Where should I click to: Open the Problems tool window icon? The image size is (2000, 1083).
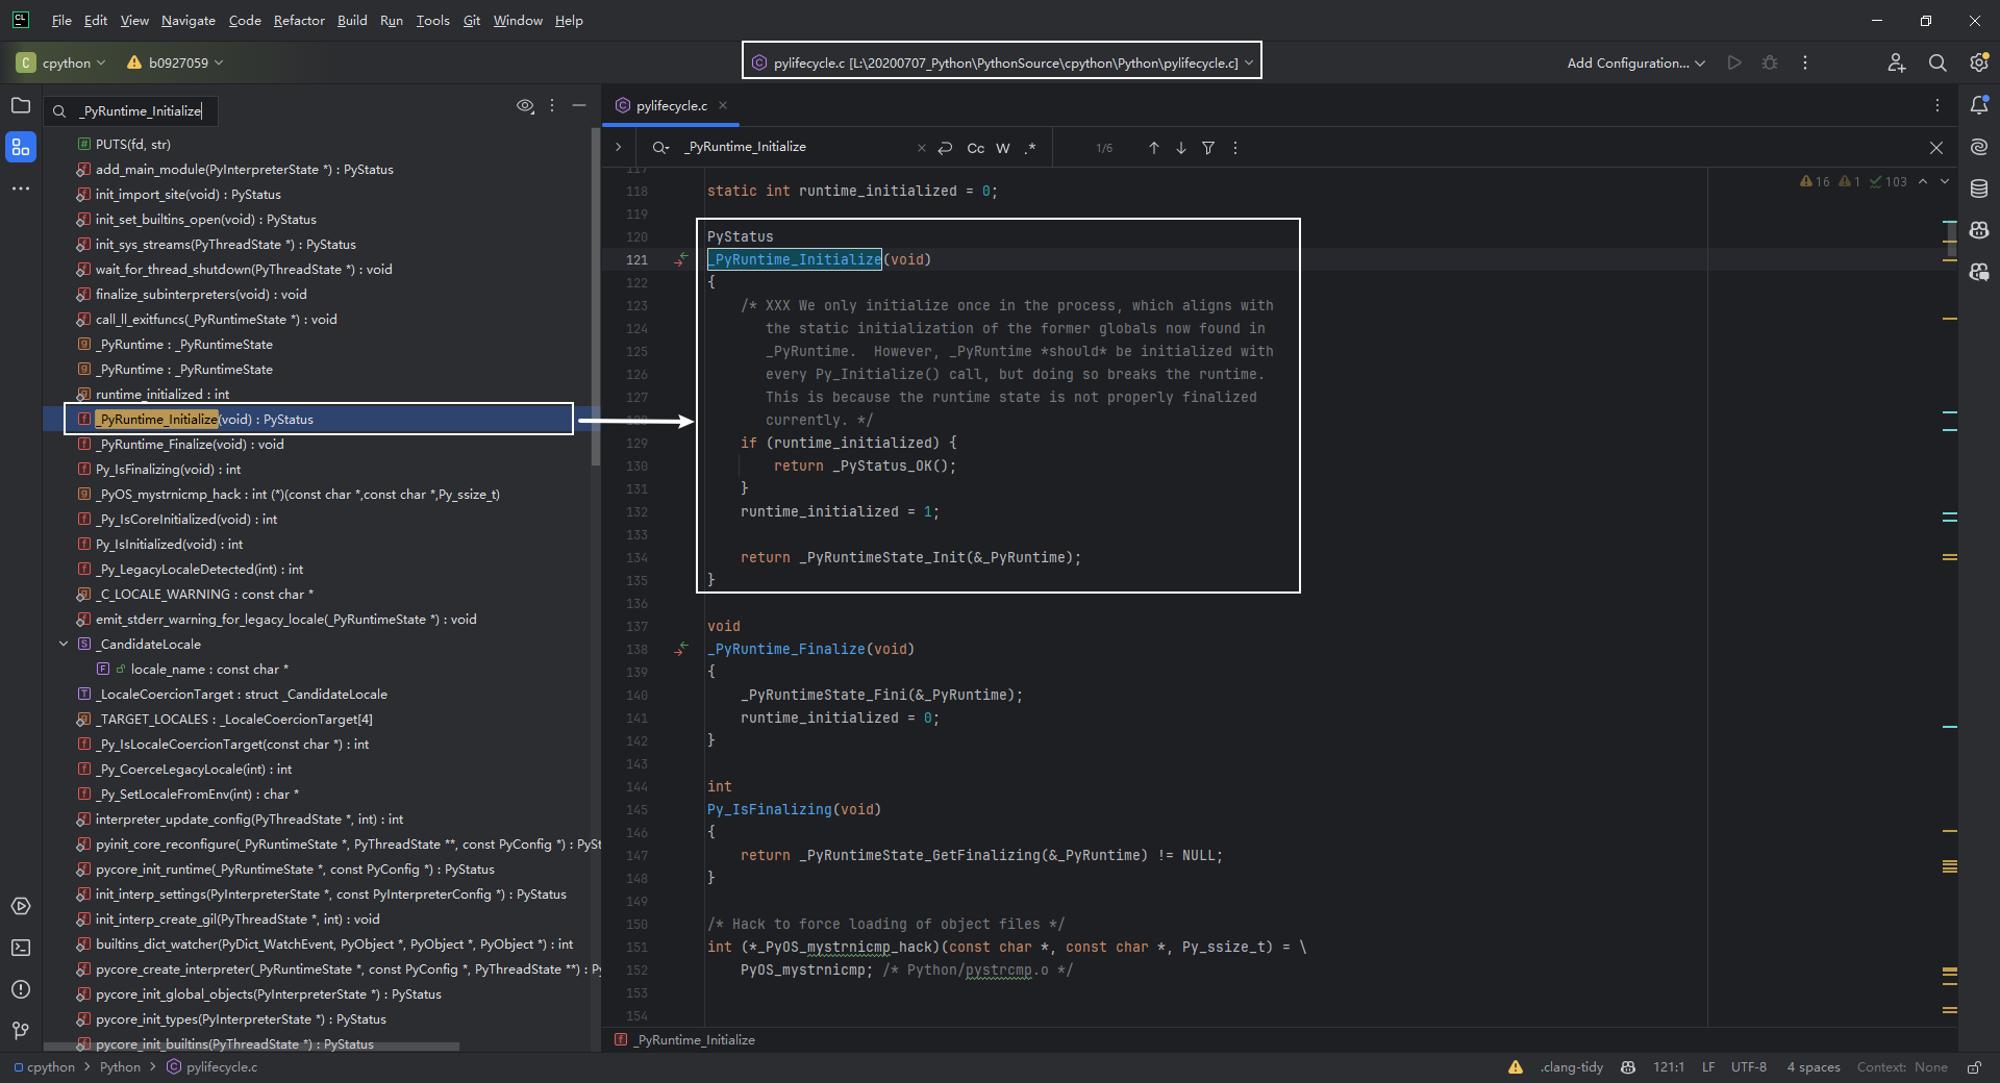click(x=20, y=989)
